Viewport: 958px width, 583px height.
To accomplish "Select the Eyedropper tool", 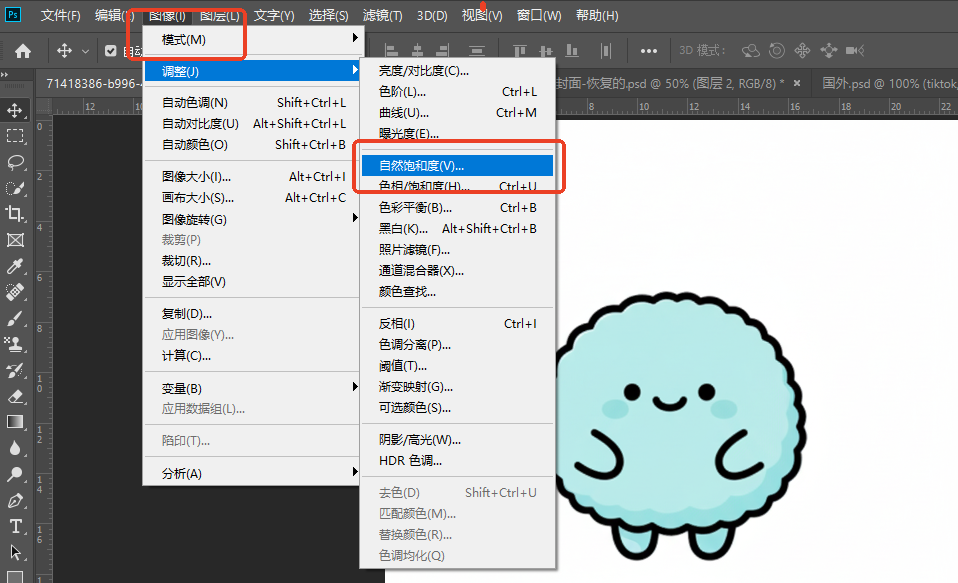I will [15, 266].
